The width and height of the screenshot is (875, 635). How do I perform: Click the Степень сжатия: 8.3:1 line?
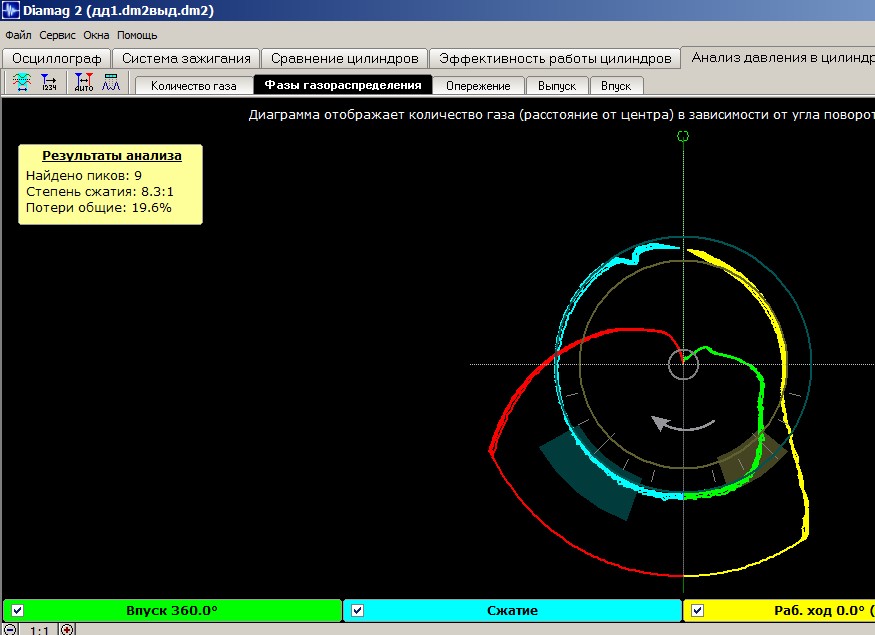(100, 191)
